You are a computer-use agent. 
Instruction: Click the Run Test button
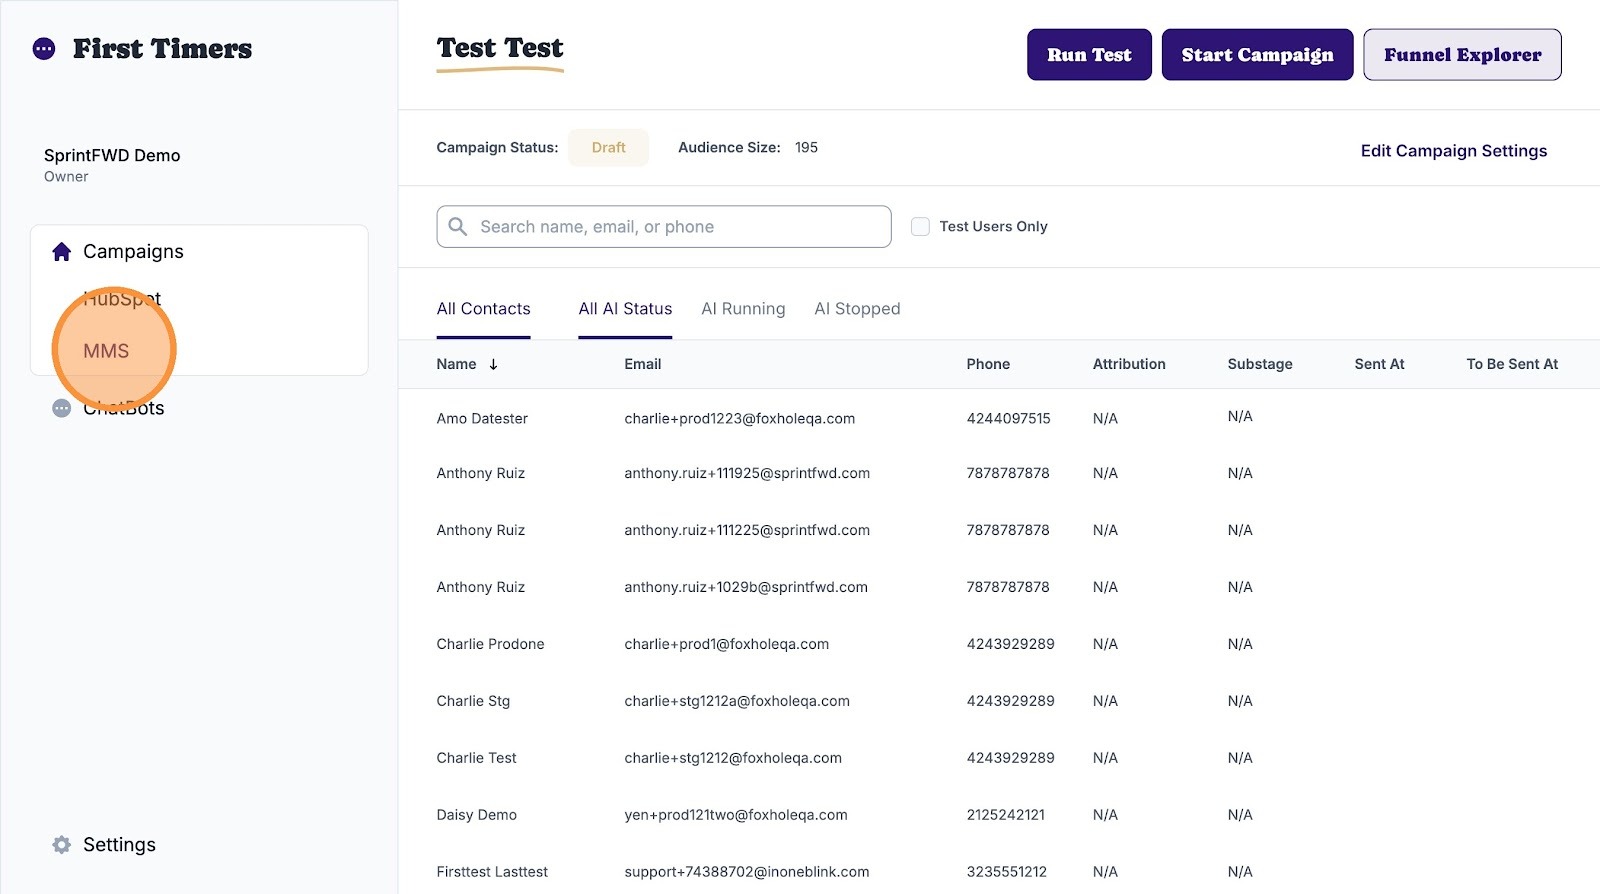1089,55
